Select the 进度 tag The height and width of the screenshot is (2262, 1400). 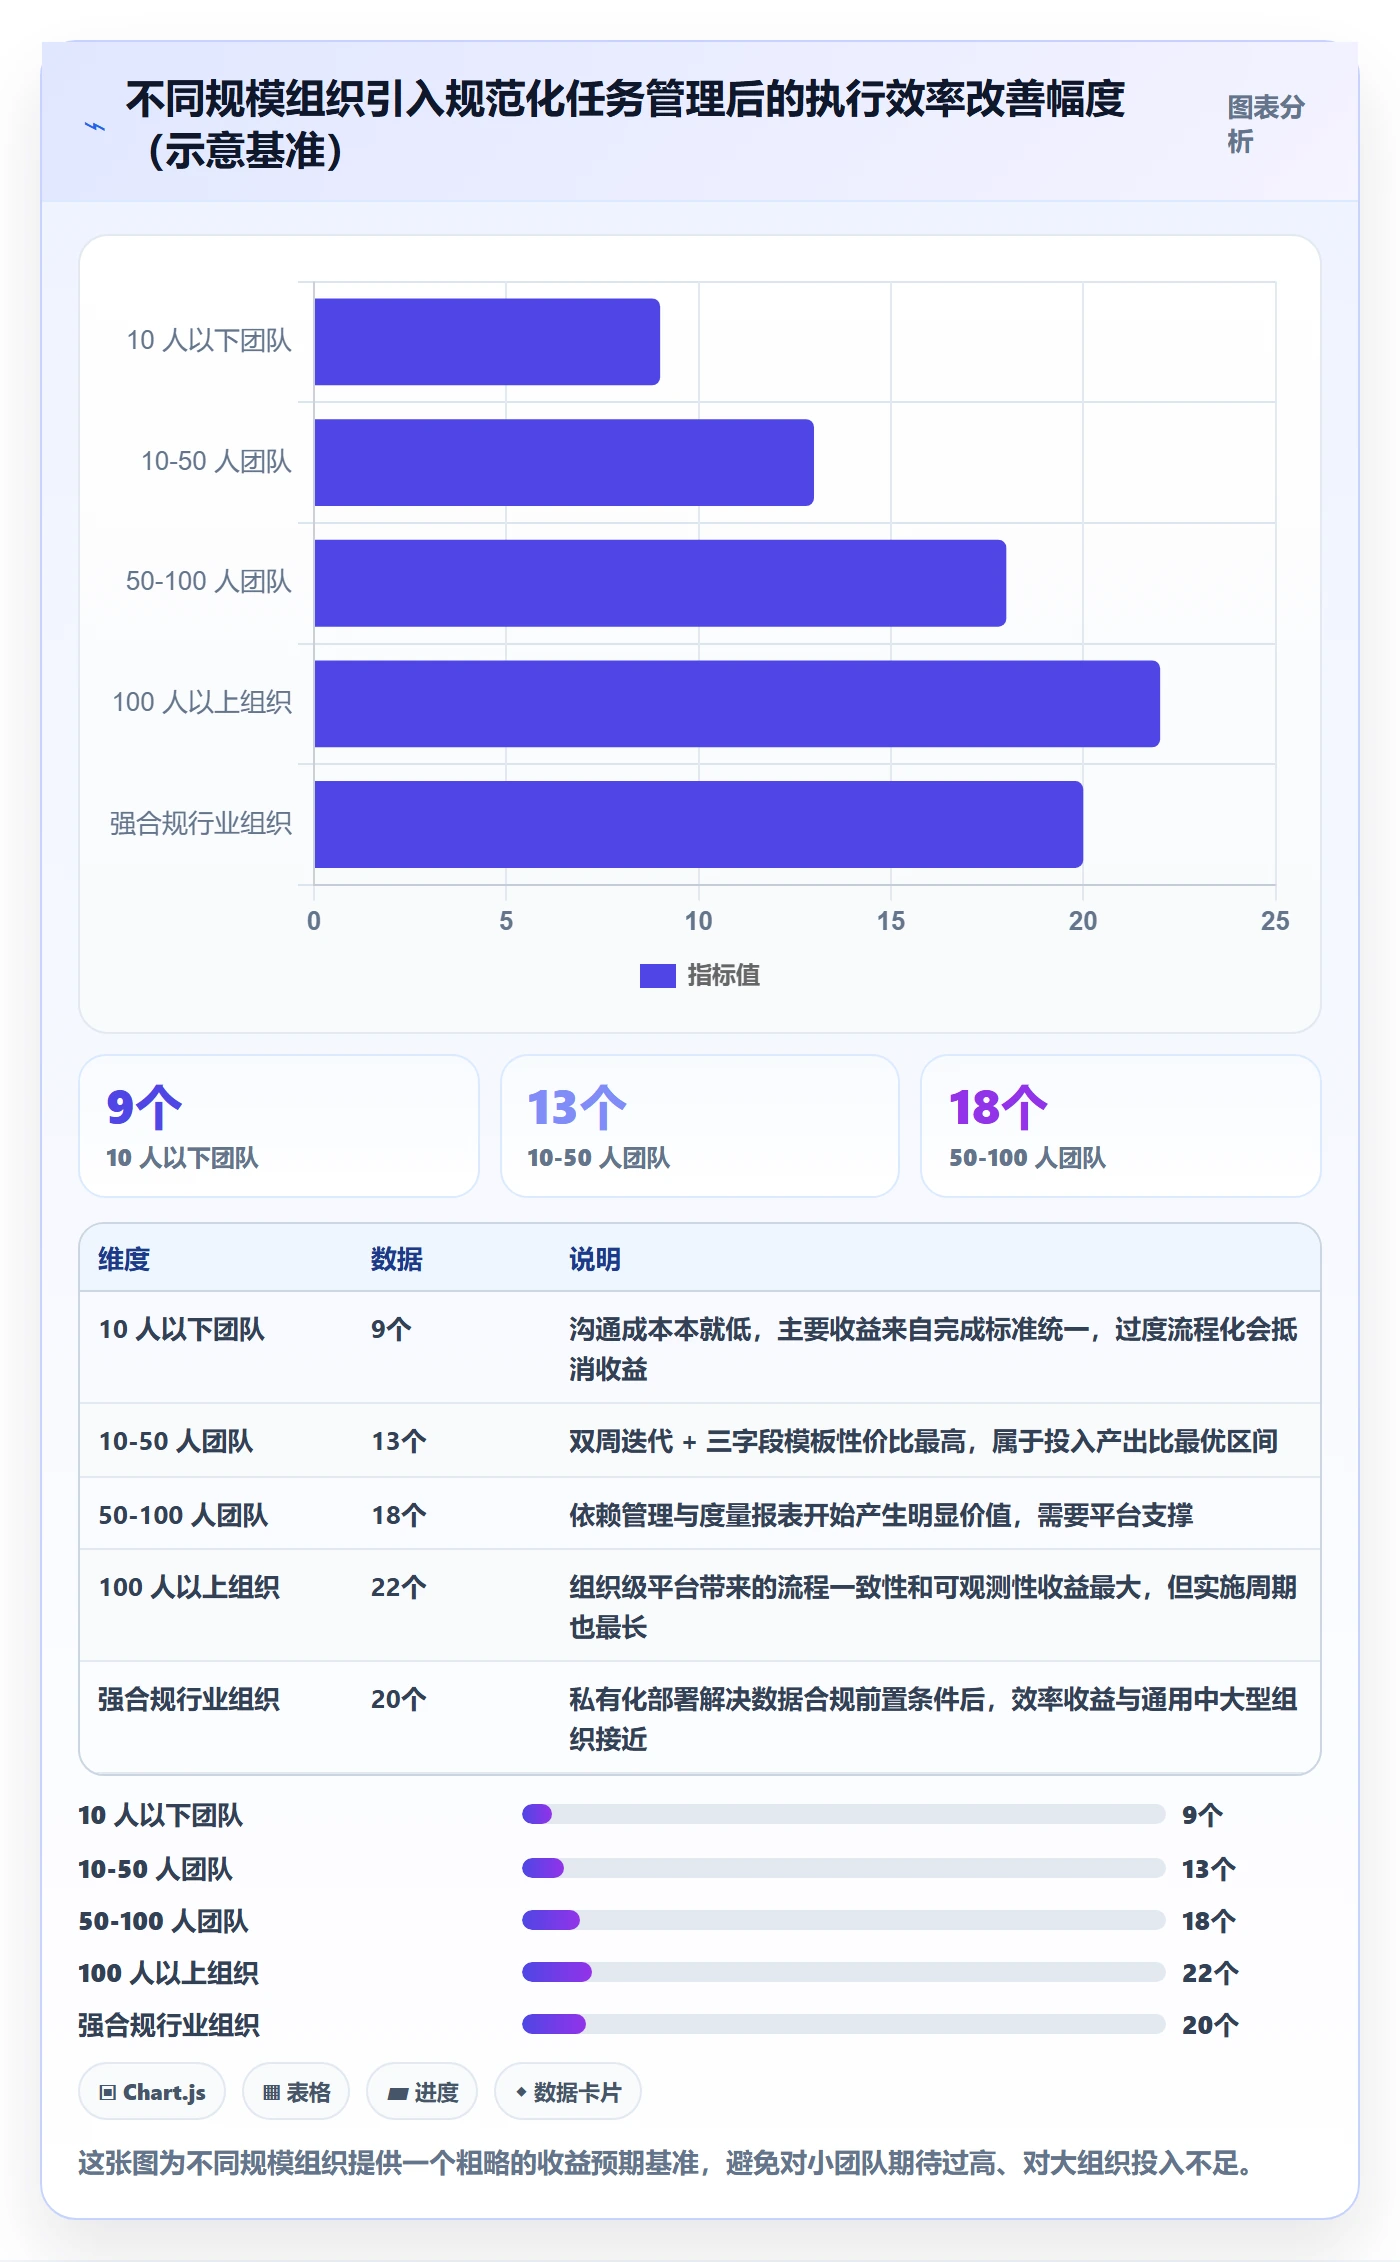422,2091
